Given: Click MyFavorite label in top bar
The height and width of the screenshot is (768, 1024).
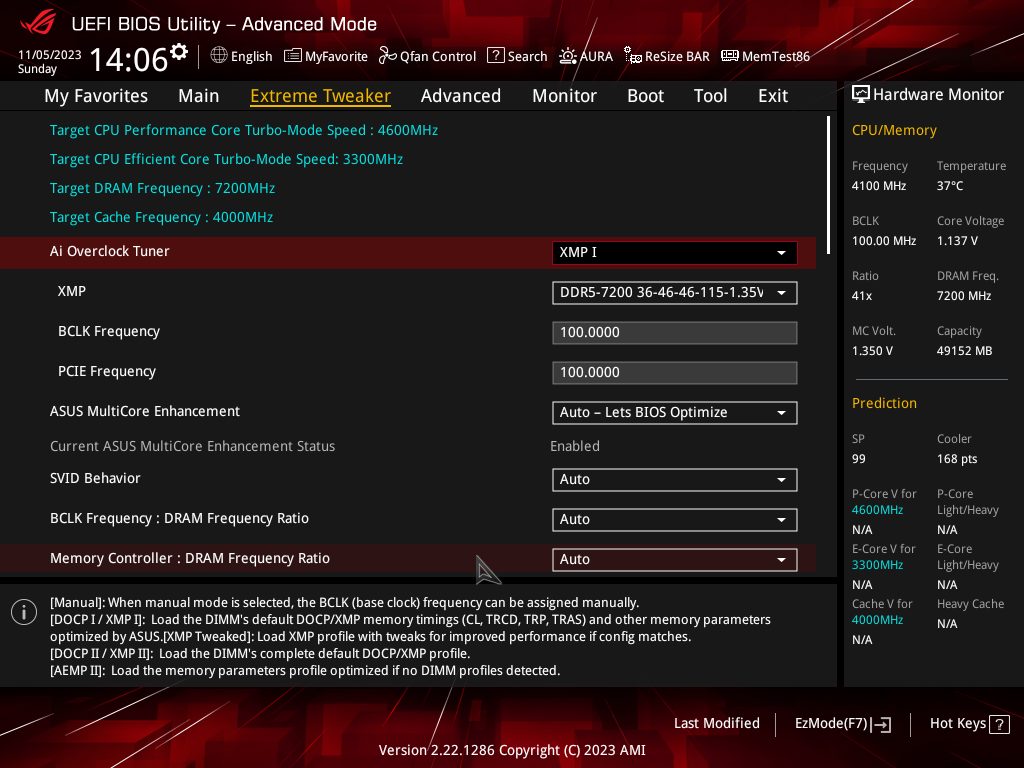Looking at the screenshot, I should [336, 56].
